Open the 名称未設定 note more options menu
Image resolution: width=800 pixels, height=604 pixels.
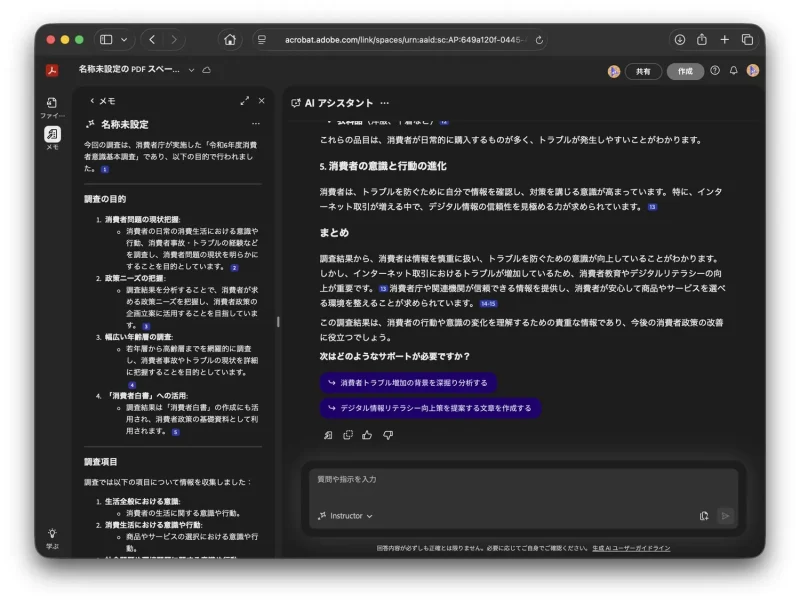point(256,124)
